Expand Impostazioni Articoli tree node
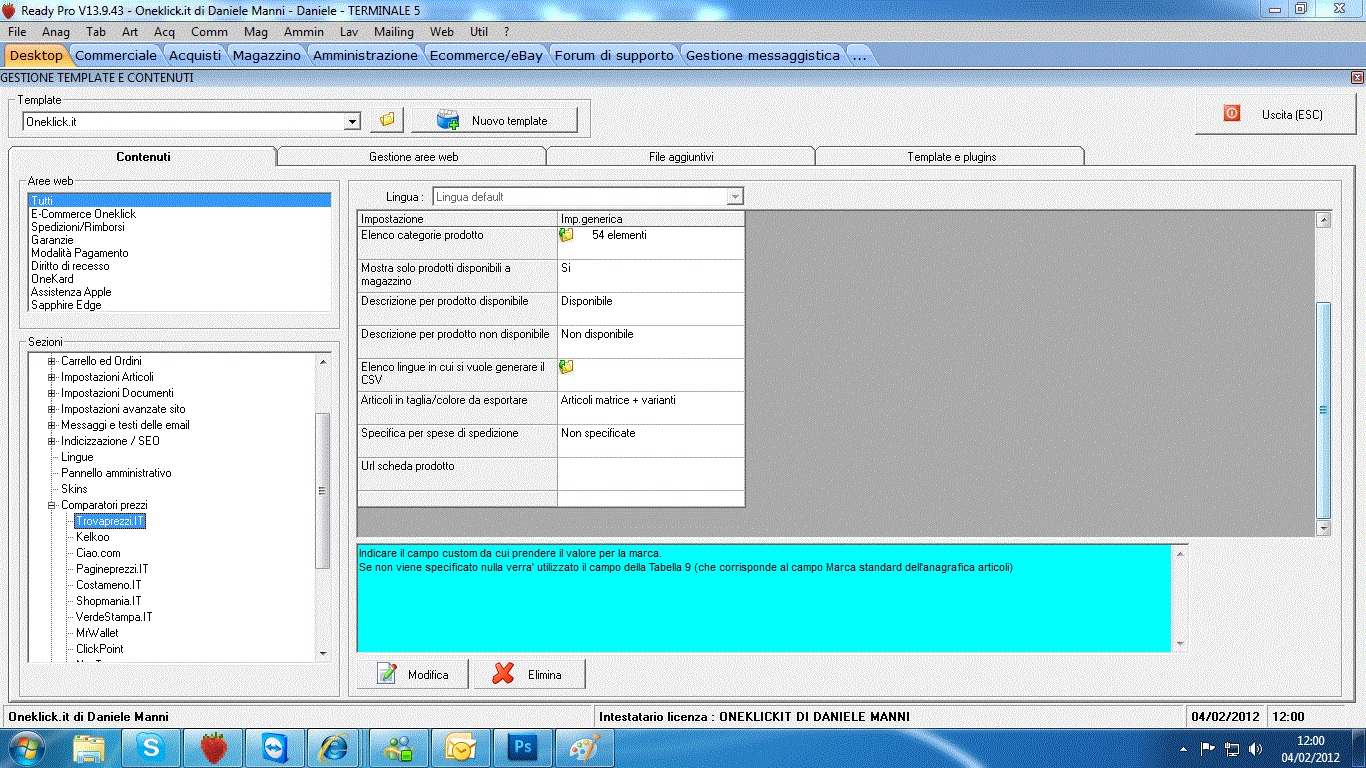The height and width of the screenshot is (768, 1366). tap(52, 377)
